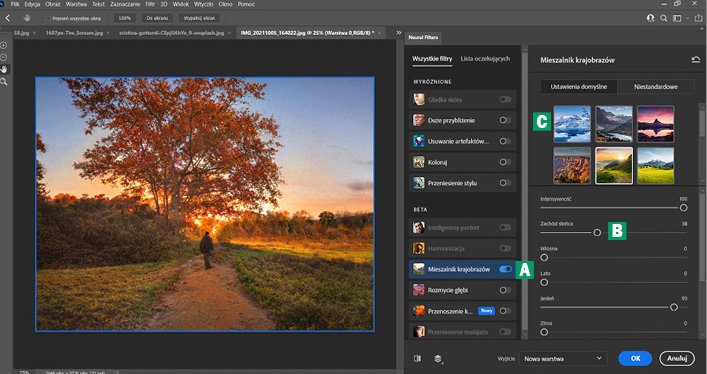Click the before/after preview icon
Screen dimensions: 707x374
click(418, 358)
